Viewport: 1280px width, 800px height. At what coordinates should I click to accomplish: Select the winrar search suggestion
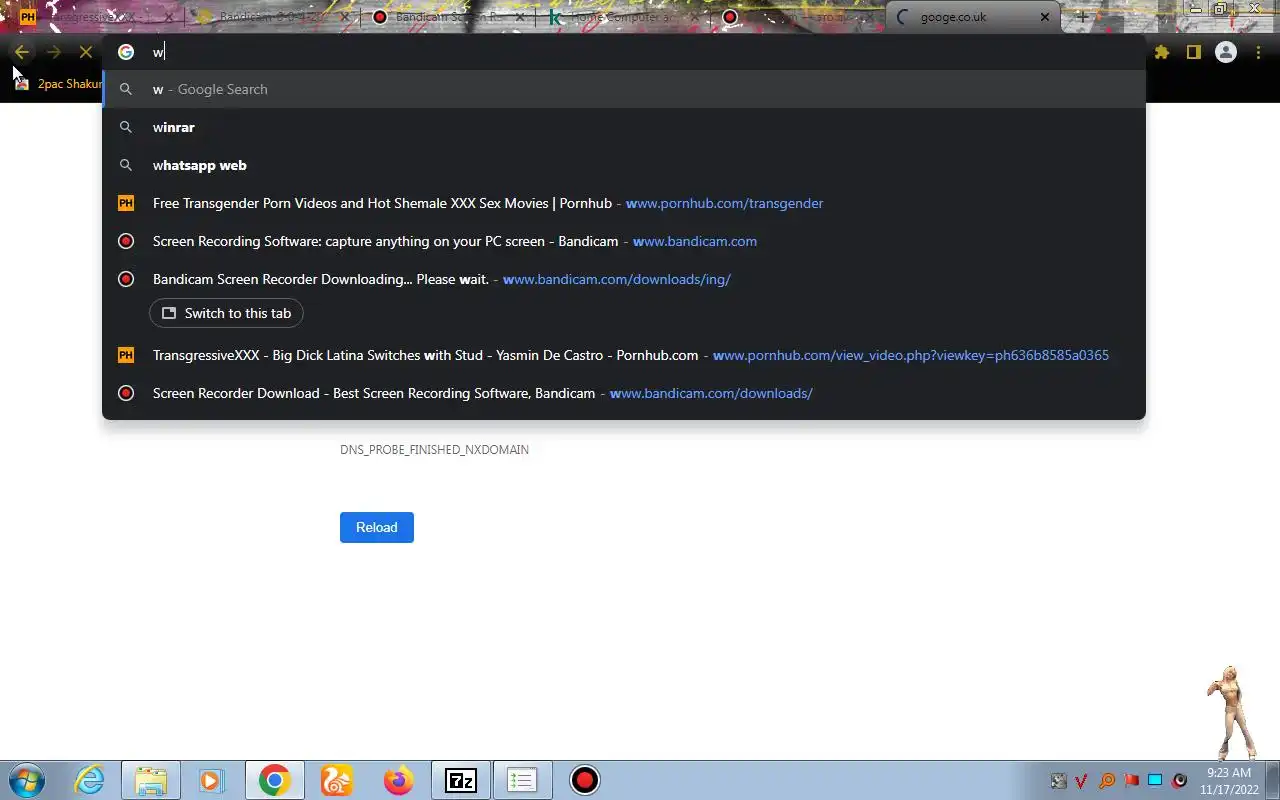pyautogui.click(x=624, y=127)
